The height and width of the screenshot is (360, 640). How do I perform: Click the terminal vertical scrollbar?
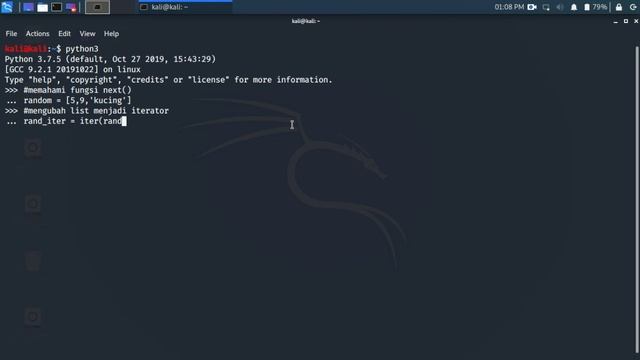[x=637, y=200]
